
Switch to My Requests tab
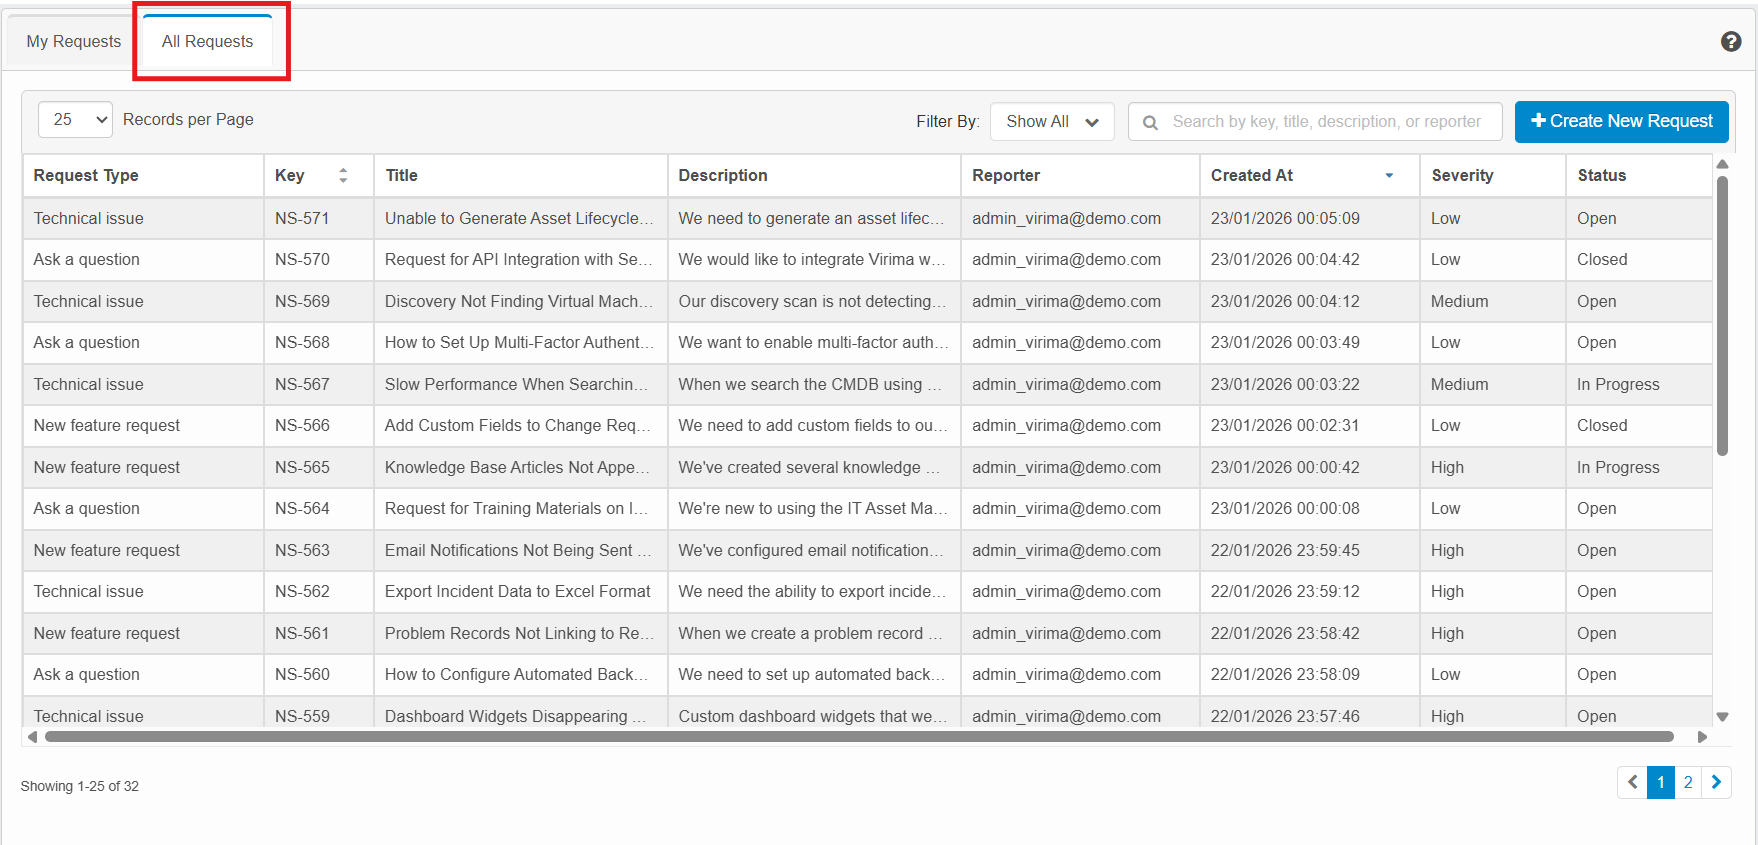(x=73, y=42)
